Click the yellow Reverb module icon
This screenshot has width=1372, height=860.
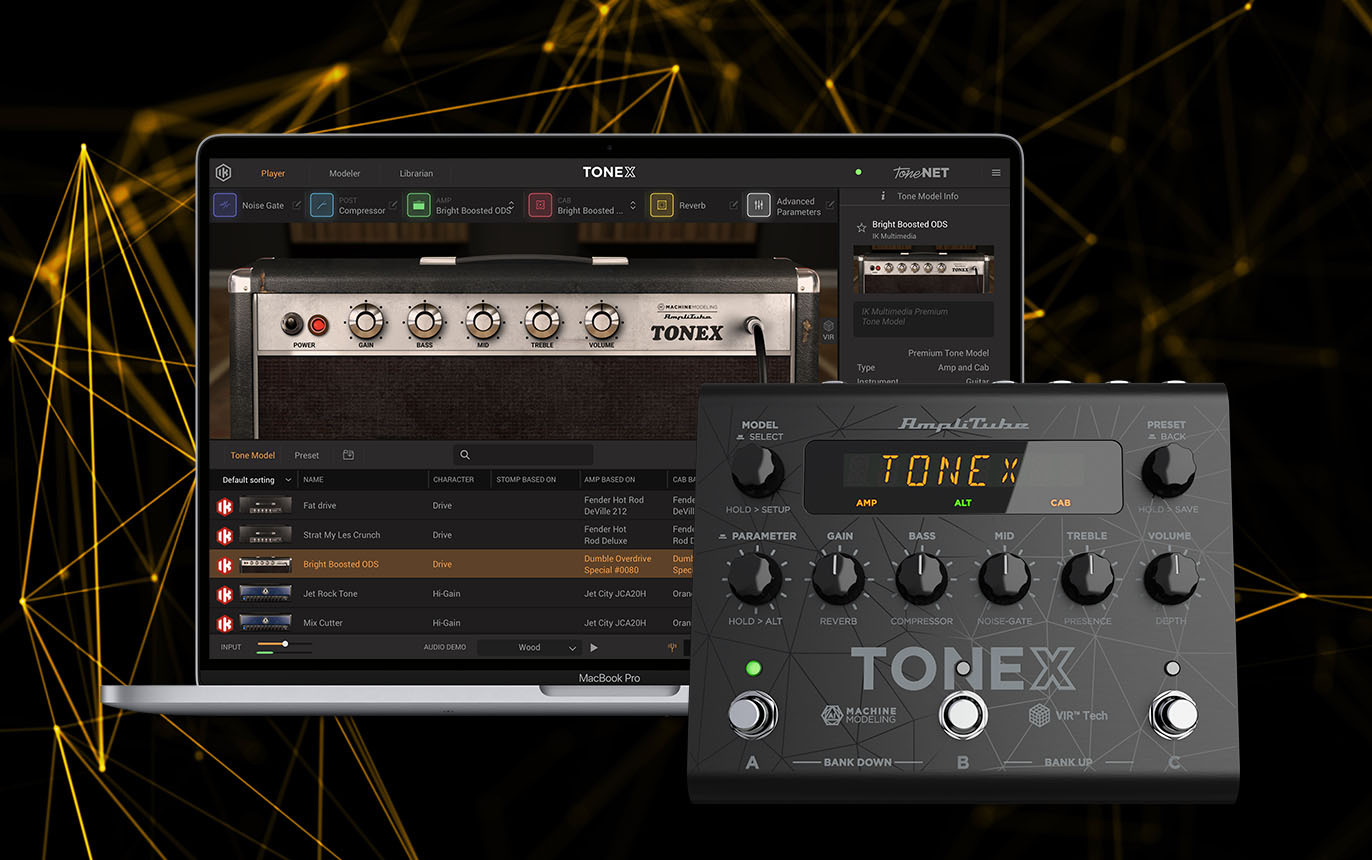click(661, 205)
